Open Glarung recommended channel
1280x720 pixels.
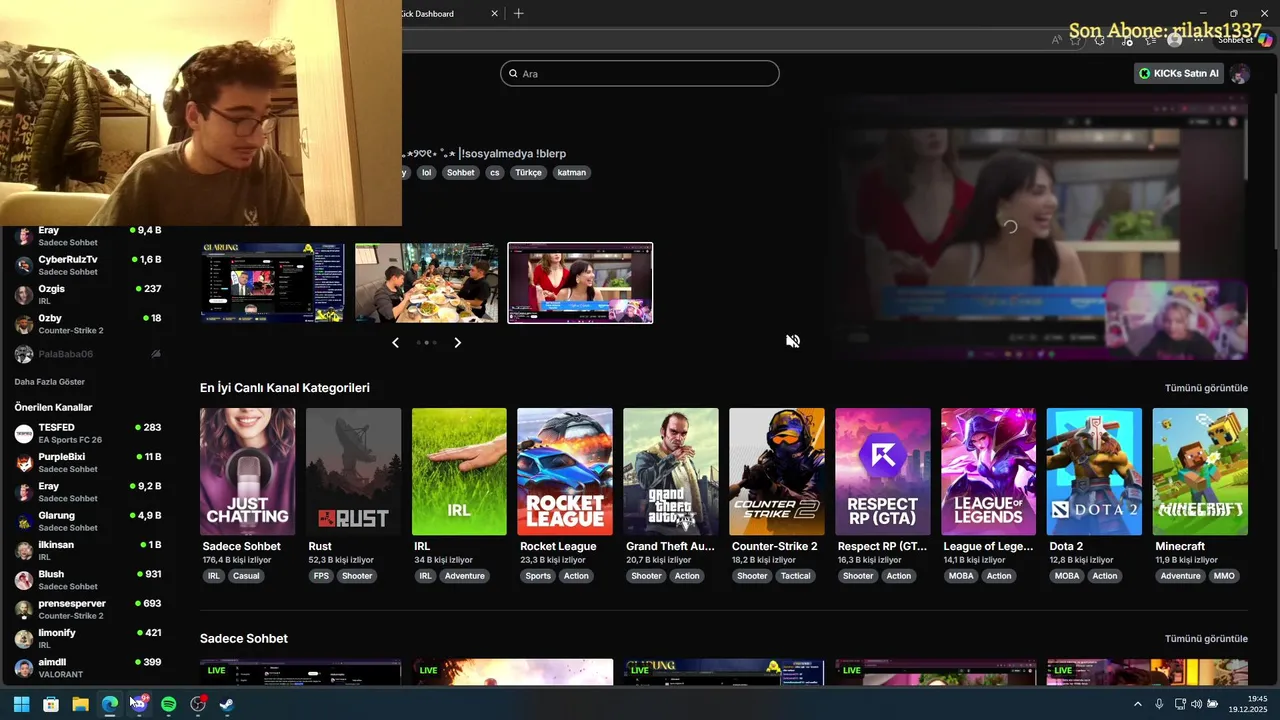[x=88, y=521]
